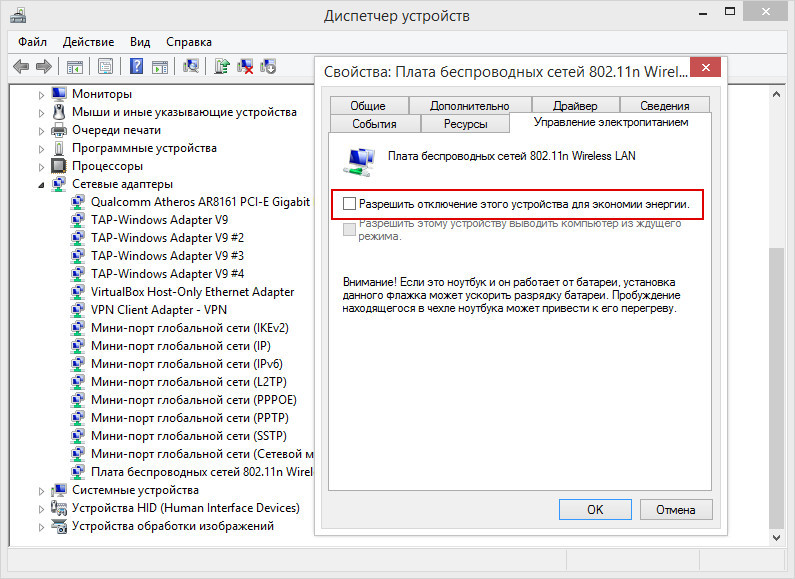Click the VPN Client Adapter icon
Screen dimensions: 795x579
tap(78, 310)
